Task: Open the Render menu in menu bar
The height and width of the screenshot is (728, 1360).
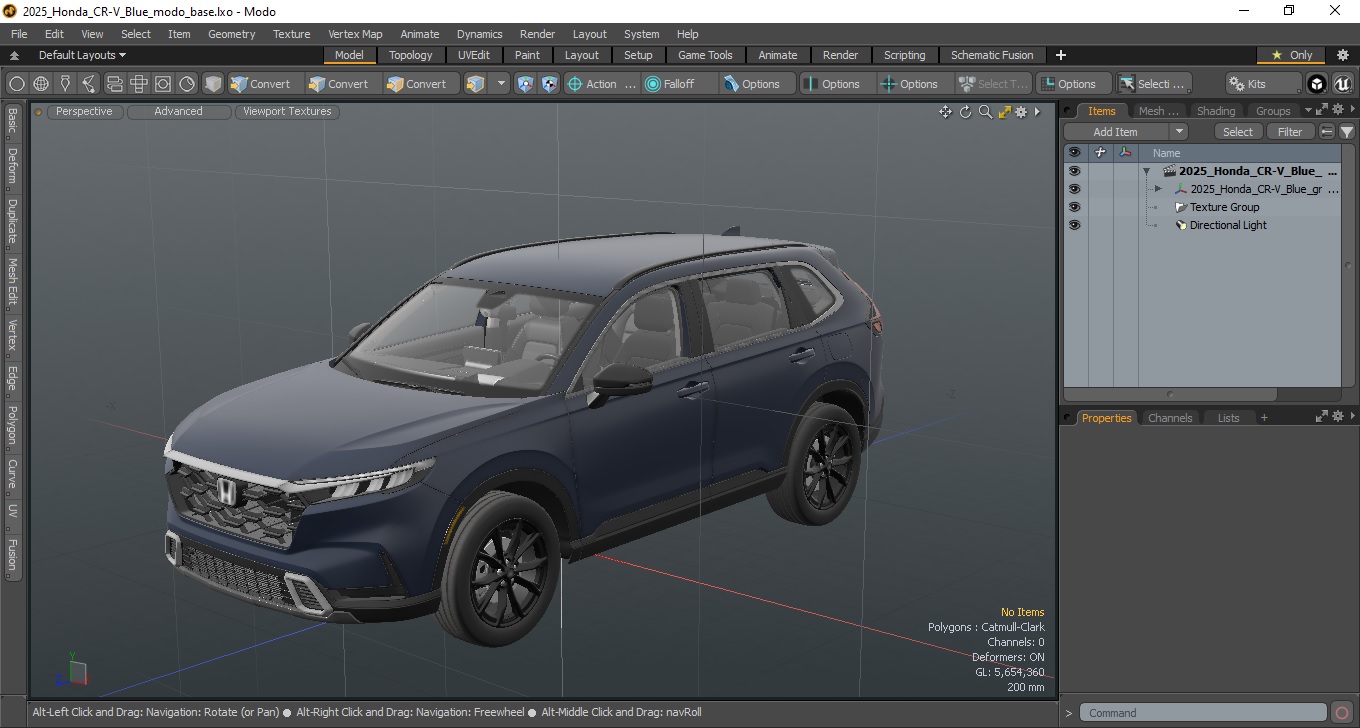Action: coord(537,34)
